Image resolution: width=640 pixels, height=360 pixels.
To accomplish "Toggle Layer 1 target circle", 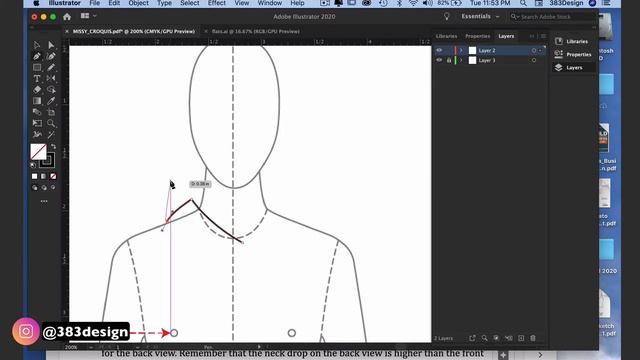I will tap(534, 60).
